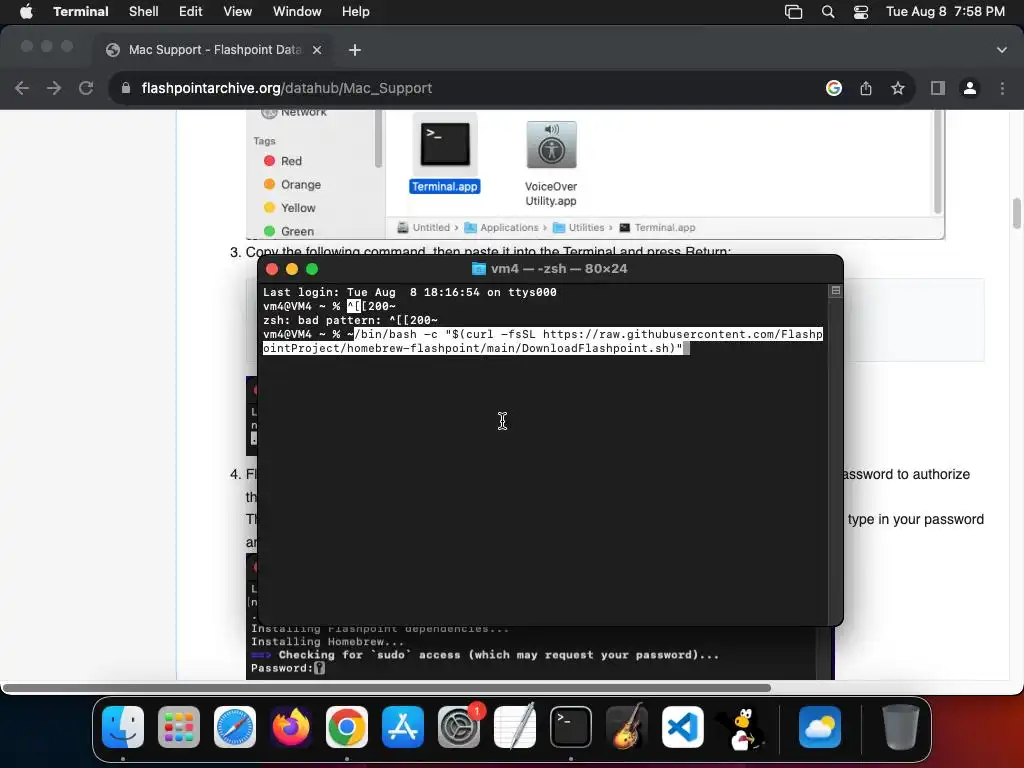Click the Google icon in address bar

[x=833, y=88]
